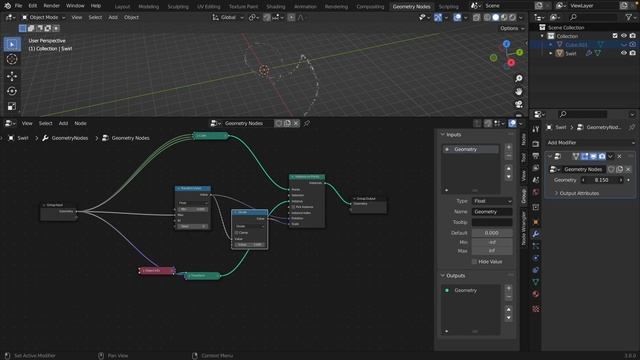
Task: Open node editor Add menu
Action: pos(63,123)
